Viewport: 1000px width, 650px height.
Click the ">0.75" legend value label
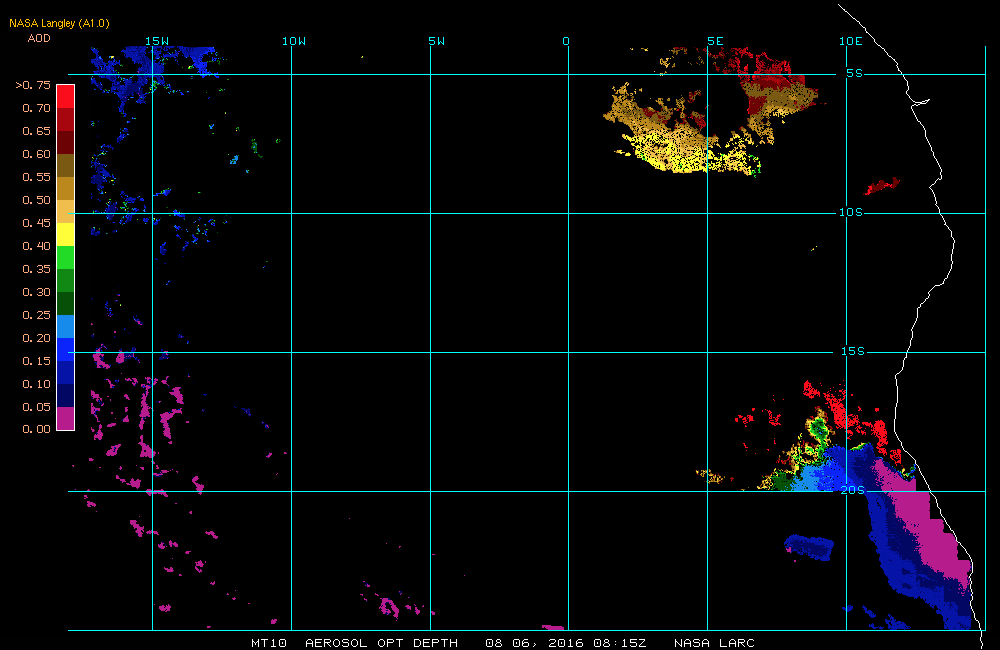pos(33,85)
